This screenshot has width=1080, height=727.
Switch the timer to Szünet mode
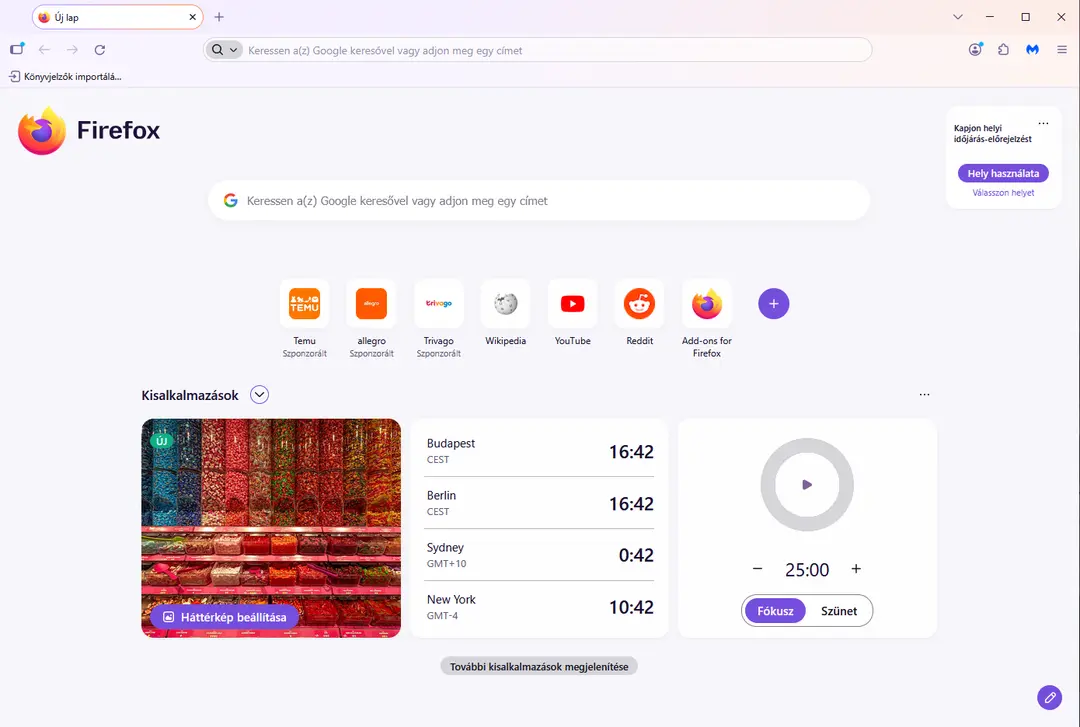tap(838, 611)
